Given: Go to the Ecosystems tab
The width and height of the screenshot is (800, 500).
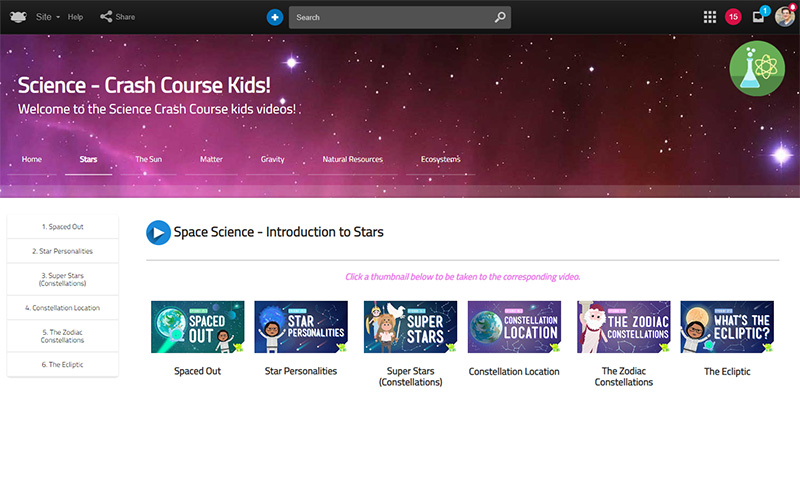Looking at the screenshot, I should click(x=440, y=159).
